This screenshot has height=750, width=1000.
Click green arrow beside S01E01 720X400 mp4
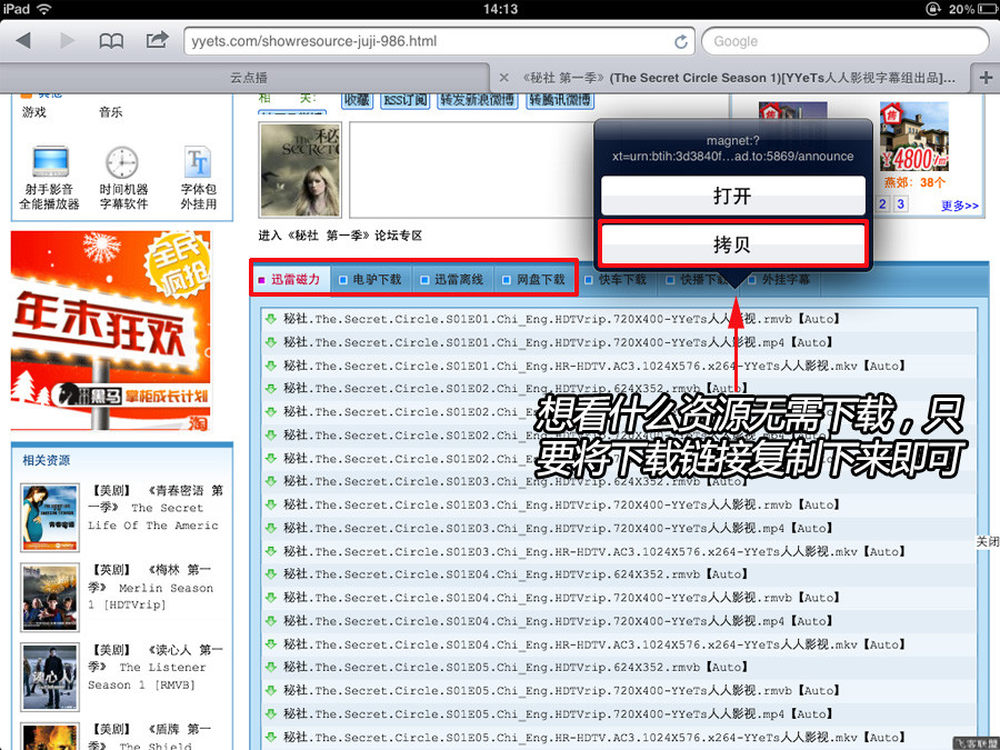(x=271, y=342)
